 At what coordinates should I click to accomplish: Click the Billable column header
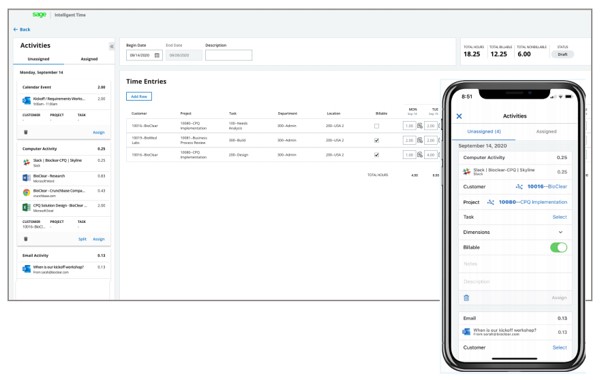tap(381, 114)
